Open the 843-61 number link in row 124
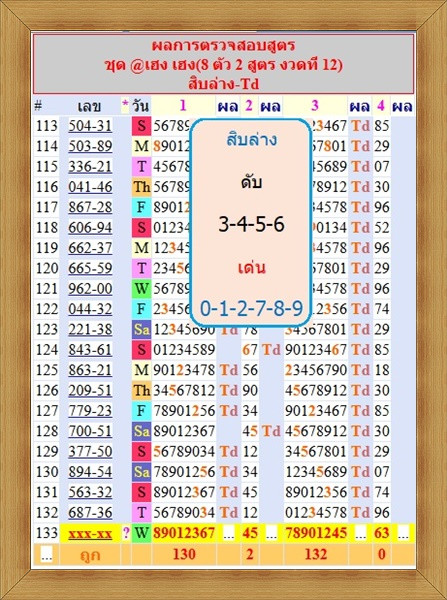Viewport: 447px width, 600px height. point(90,350)
